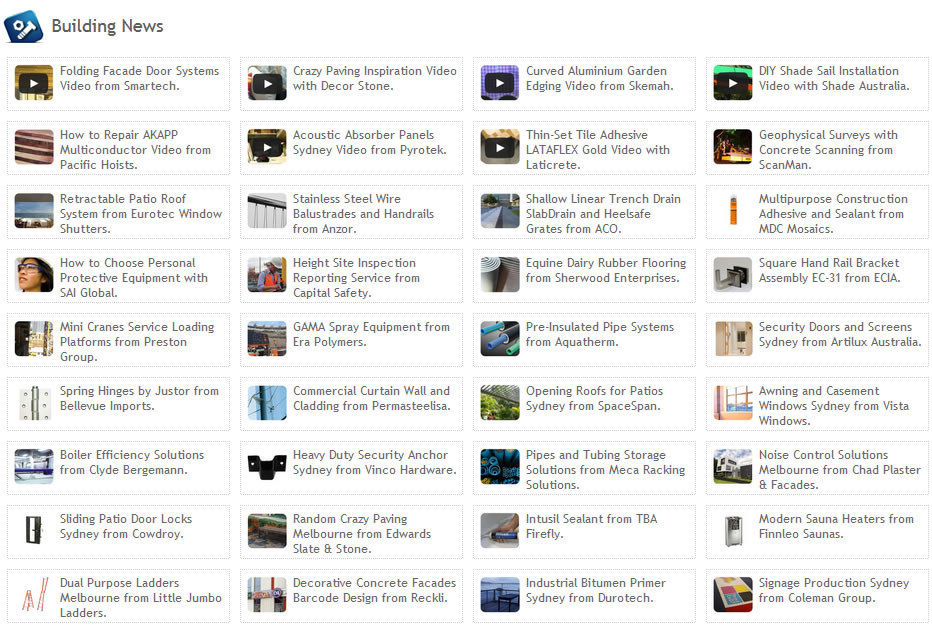Open 'Commercial Curtain Wall and Cladding' link text
932x635 pixels.
[x=372, y=398]
